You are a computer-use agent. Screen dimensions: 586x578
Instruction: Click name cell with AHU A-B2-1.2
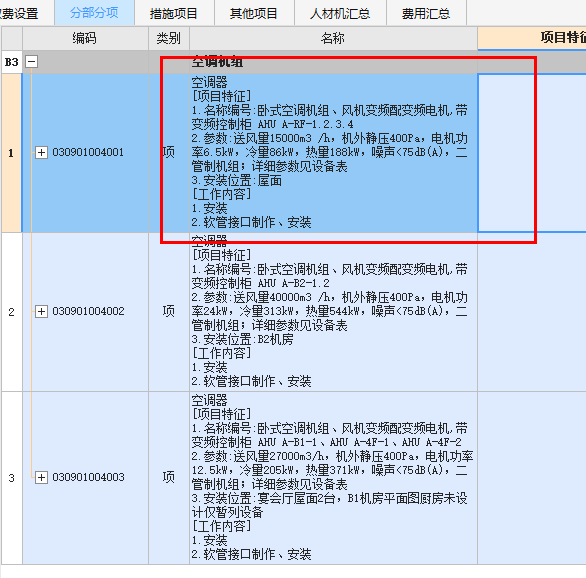333,312
